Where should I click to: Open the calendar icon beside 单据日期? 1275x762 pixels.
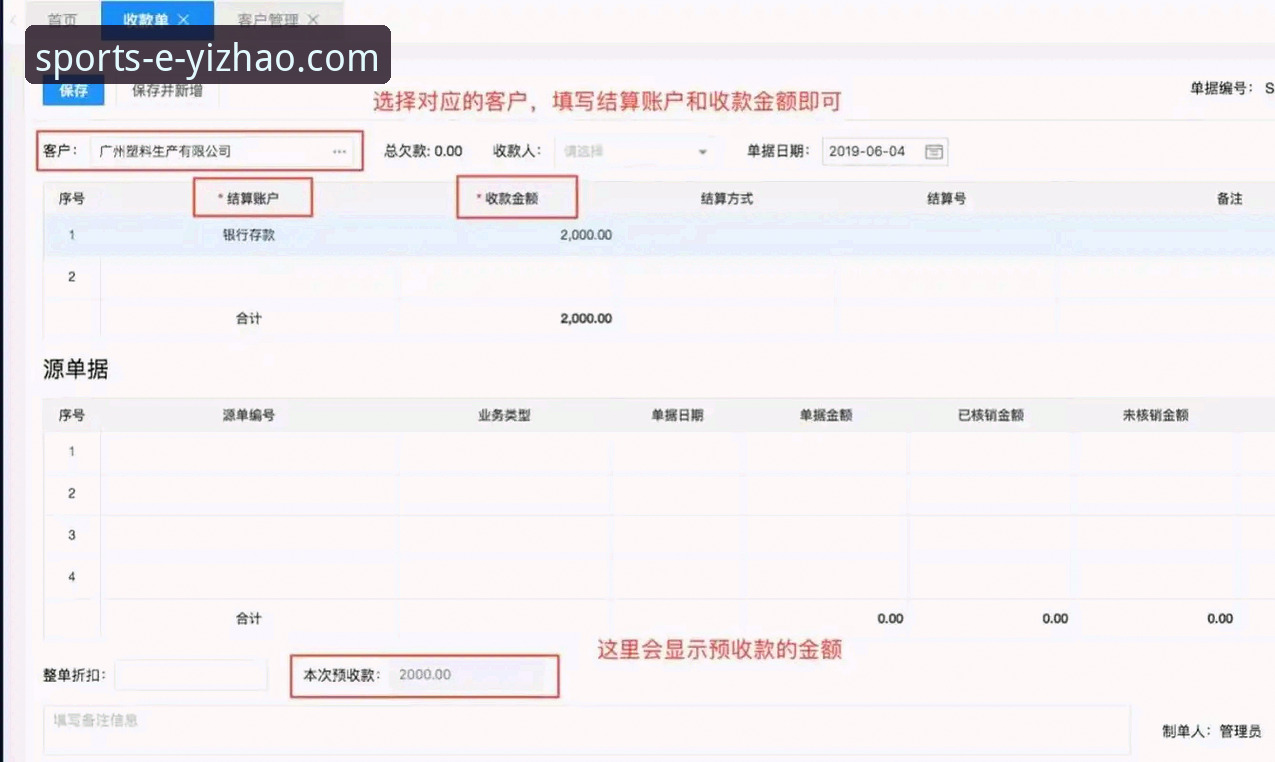932,151
